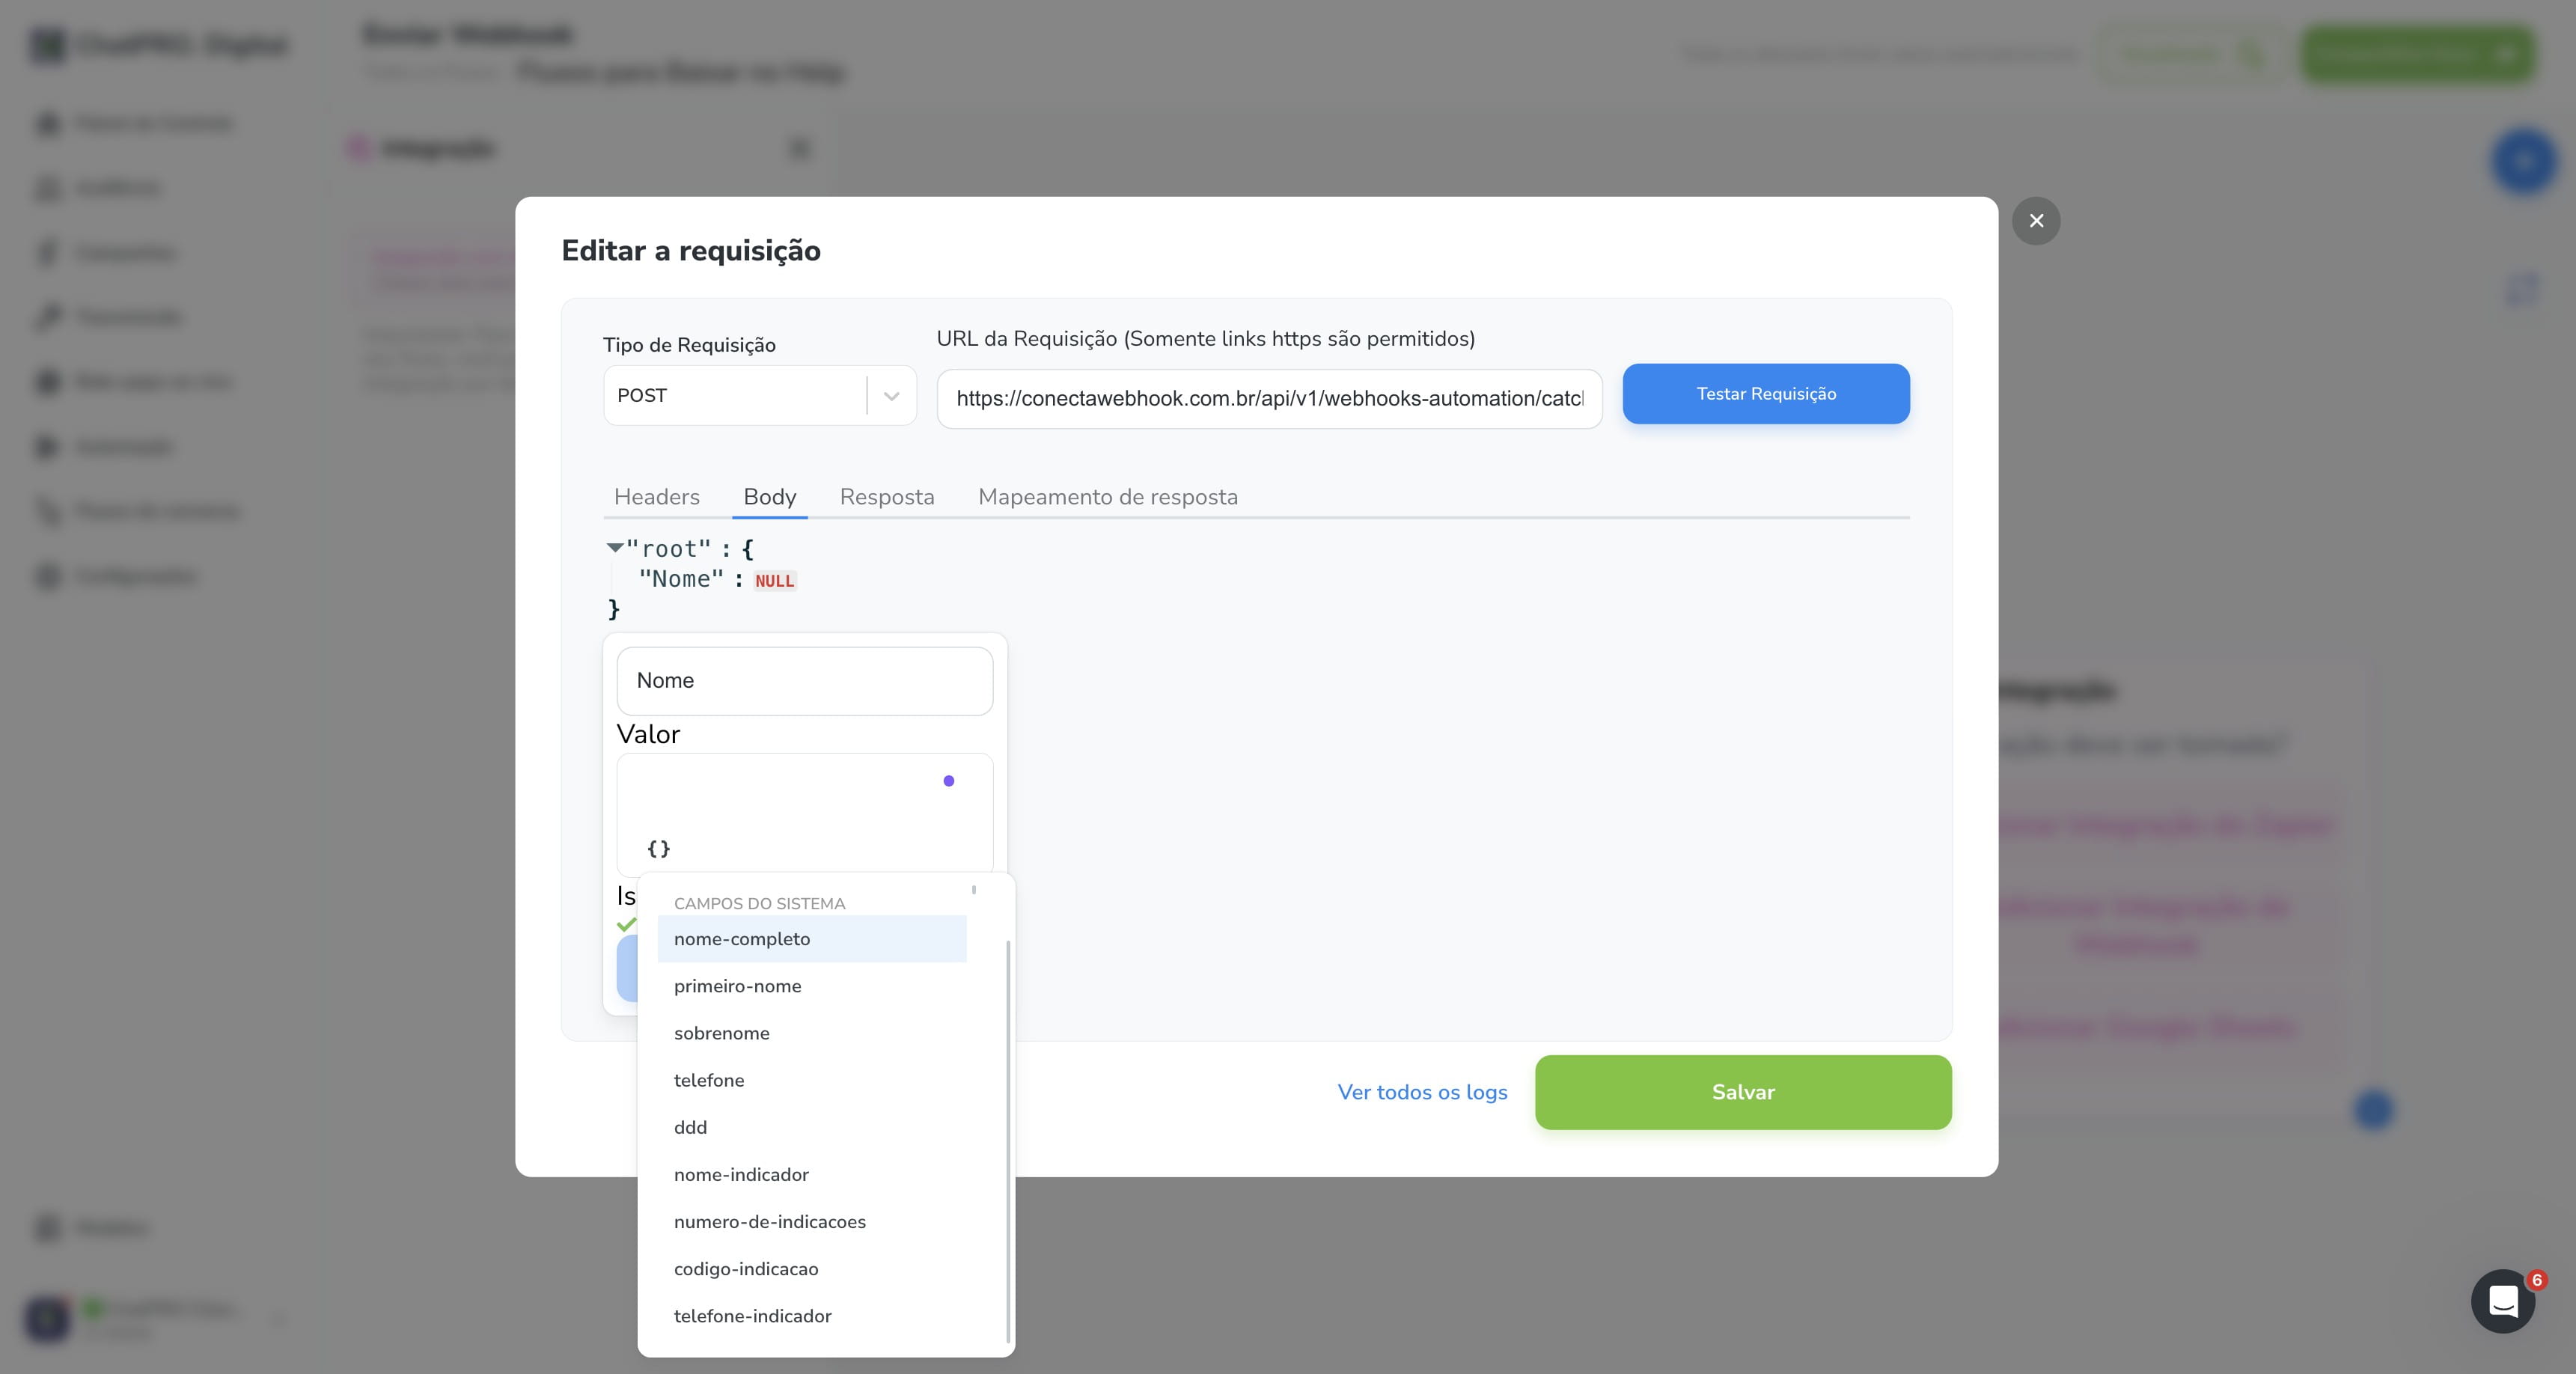This screenshot has width=2576, height=1374.
Task: Pick the ddd field option
Action: (x=812, y=1127)
